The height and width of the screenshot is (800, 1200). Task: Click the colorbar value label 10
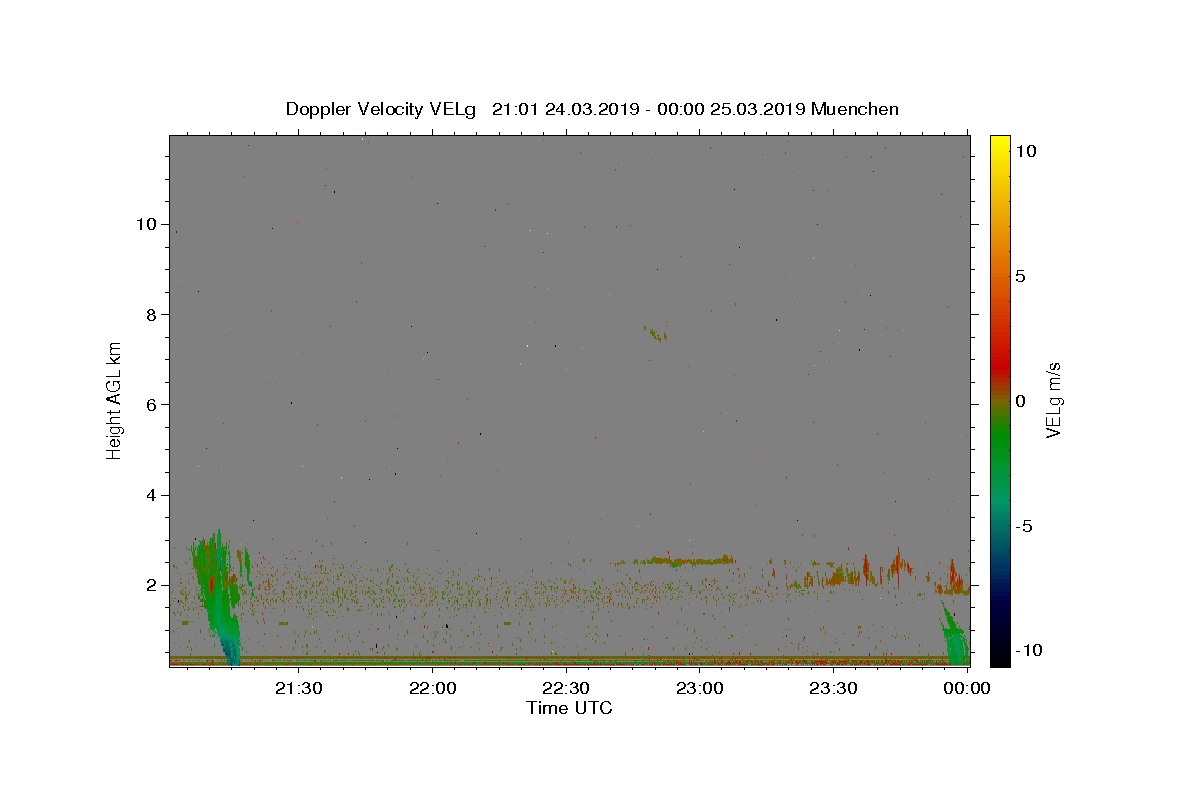click(1026, 151)
